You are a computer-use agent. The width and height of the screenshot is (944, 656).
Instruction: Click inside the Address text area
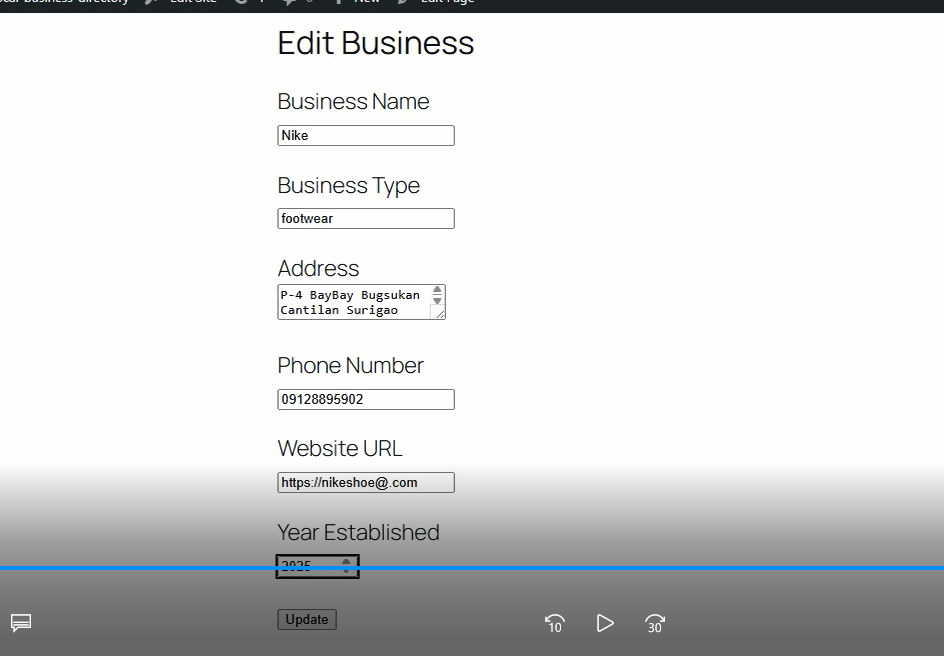point(352,302)
